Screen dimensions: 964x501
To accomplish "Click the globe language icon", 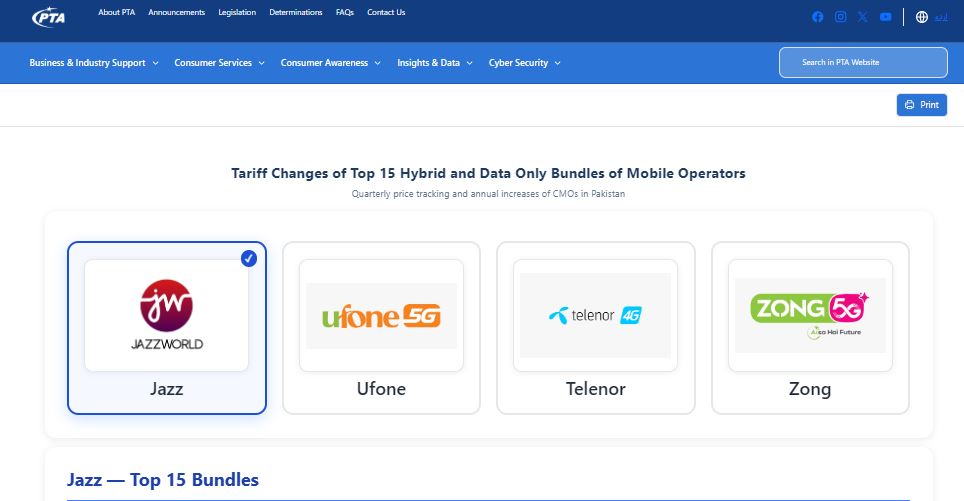I will coord(922,17).
